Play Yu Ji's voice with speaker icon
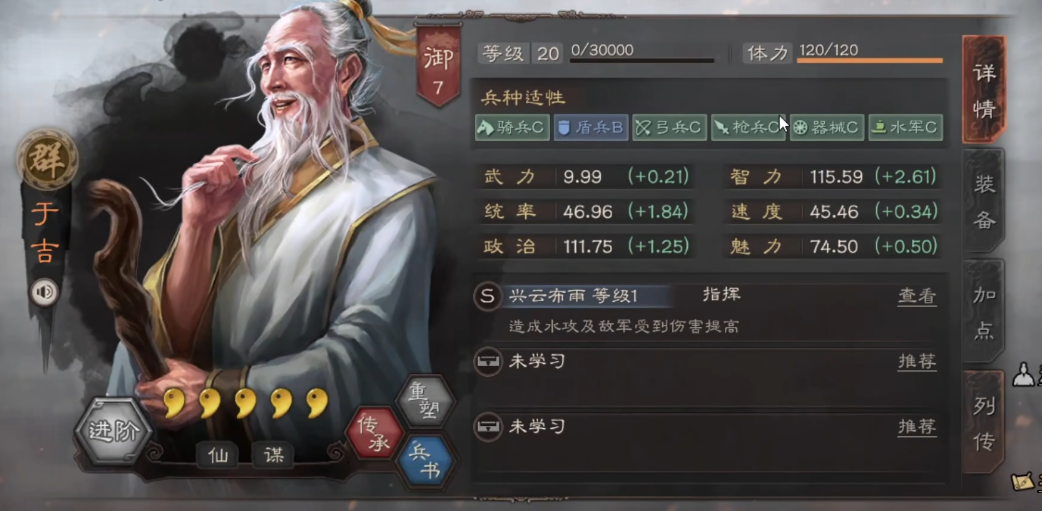The height and width of the screenshot is (511, 1042). [x=45, y=292]
